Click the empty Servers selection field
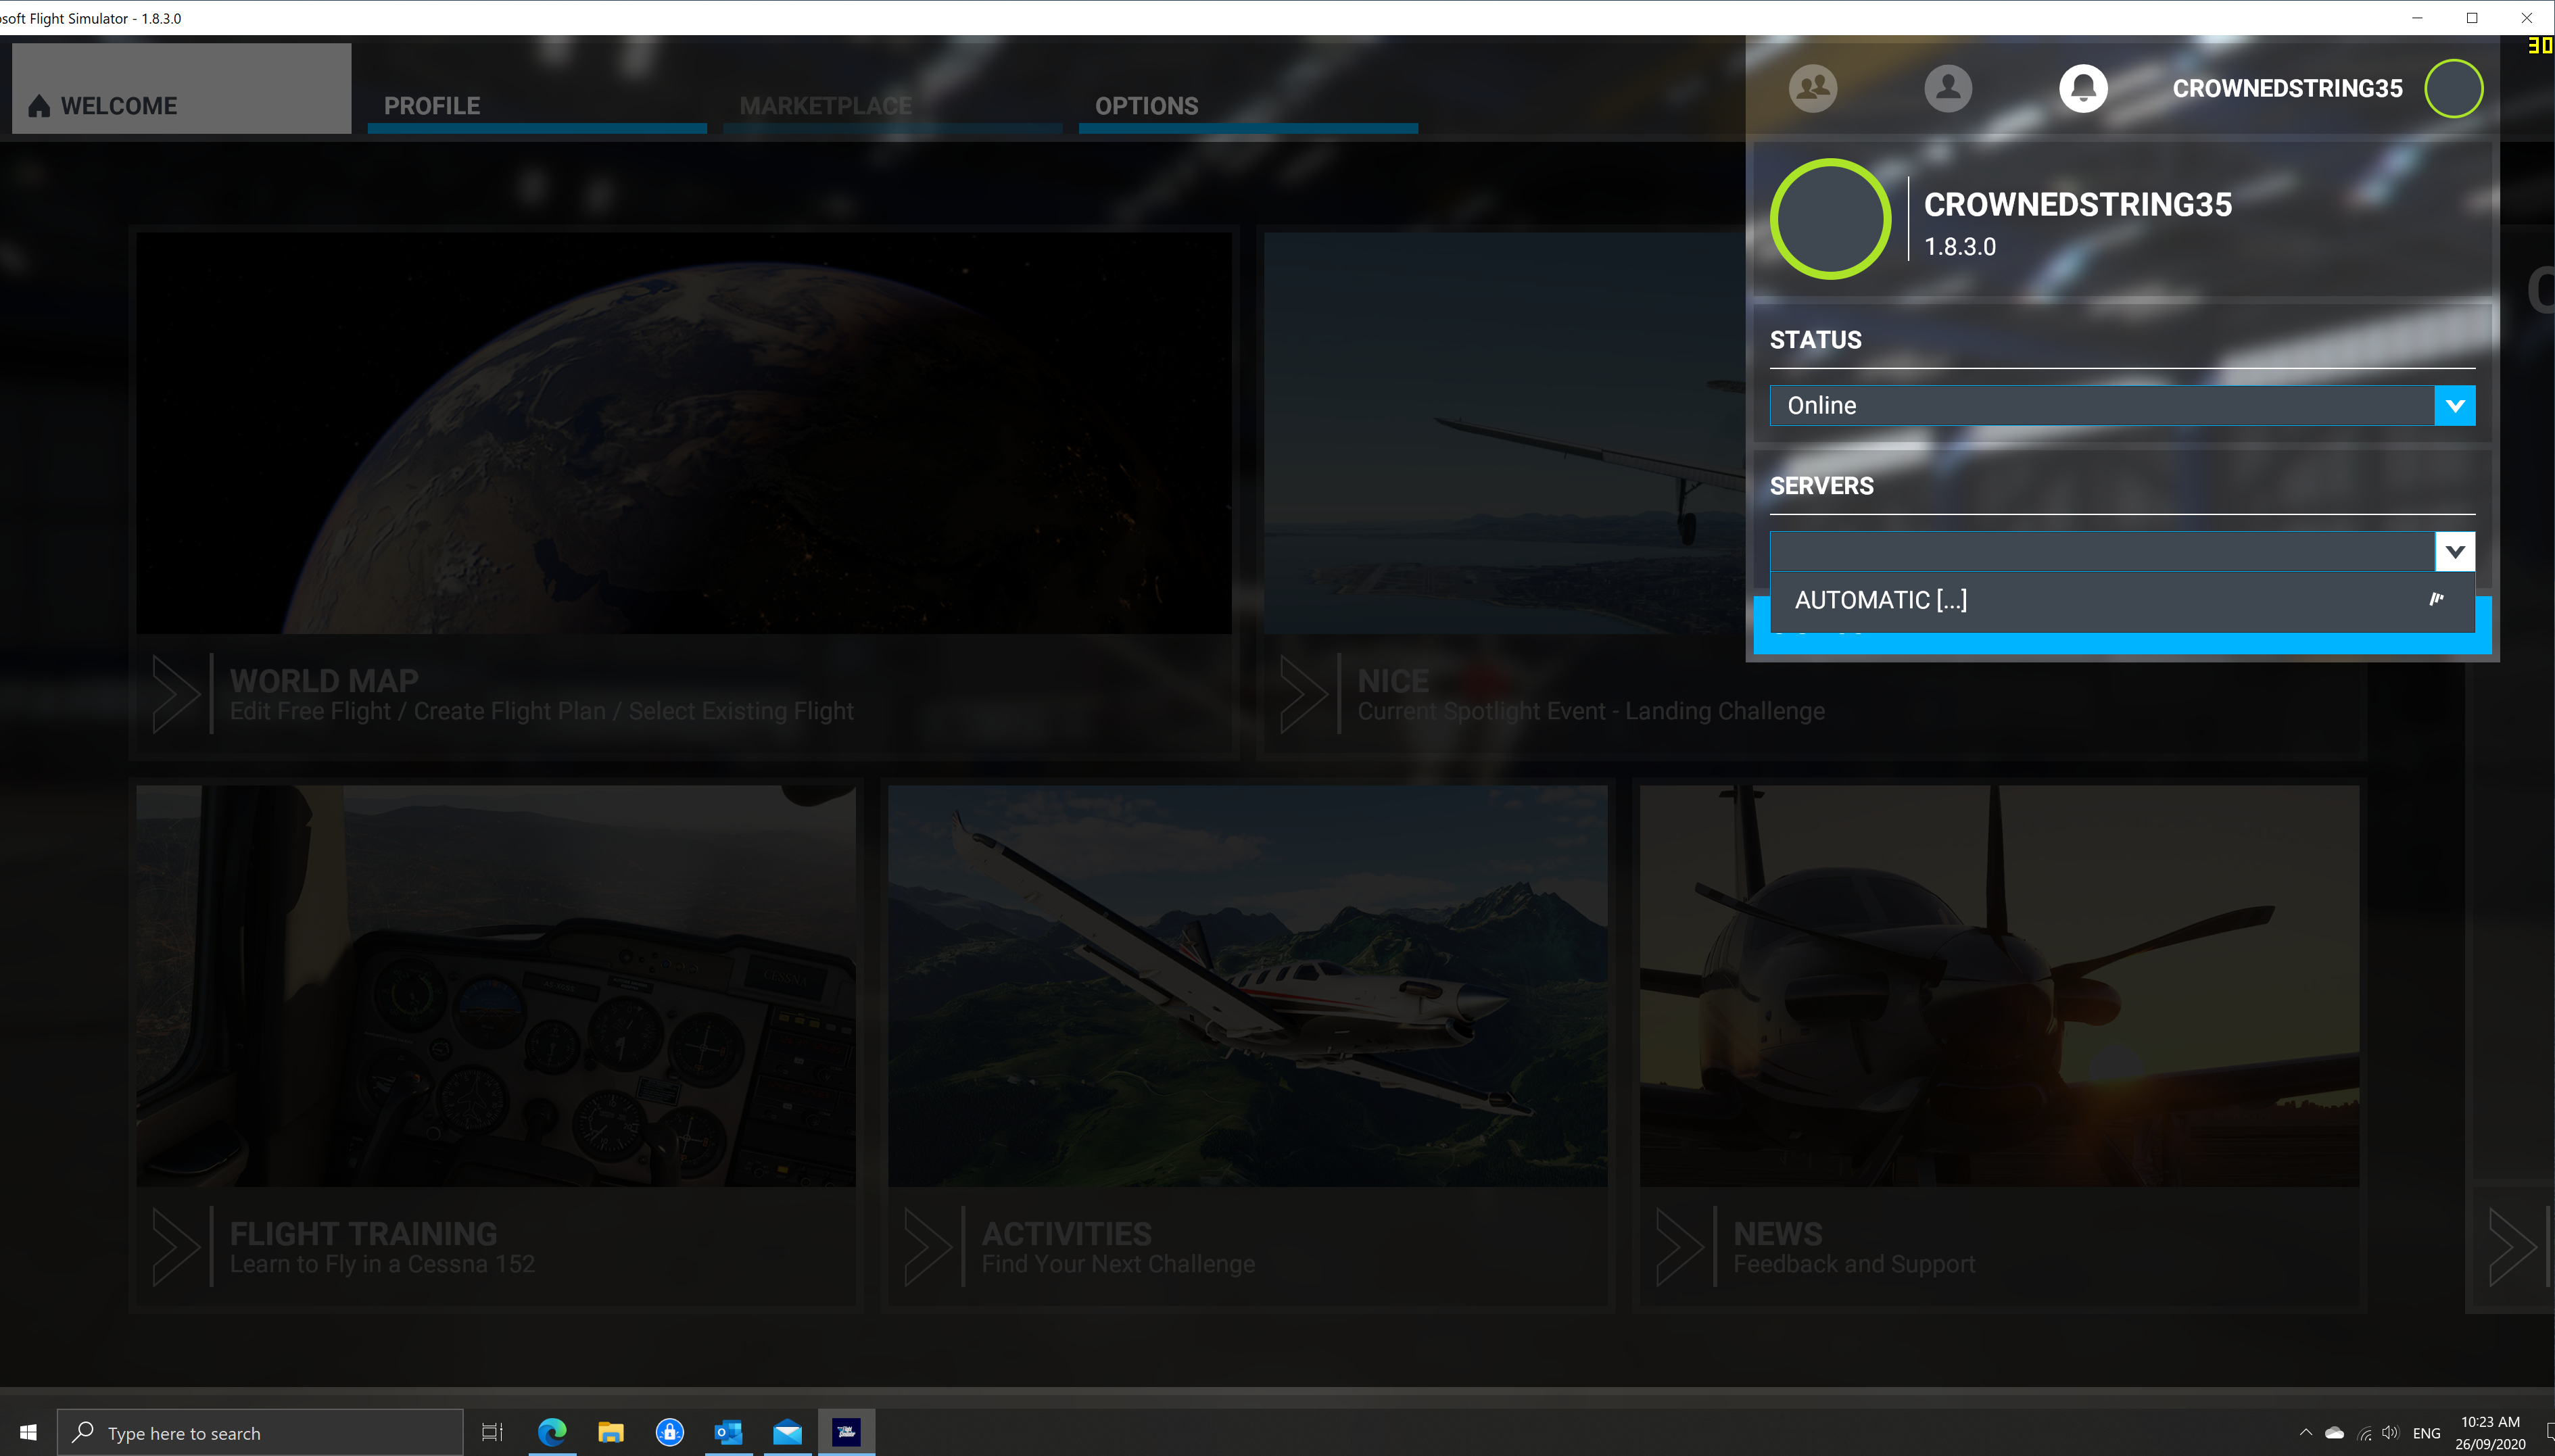This screenshot has width=2555, height=1456. click(x=2101, y=551)
